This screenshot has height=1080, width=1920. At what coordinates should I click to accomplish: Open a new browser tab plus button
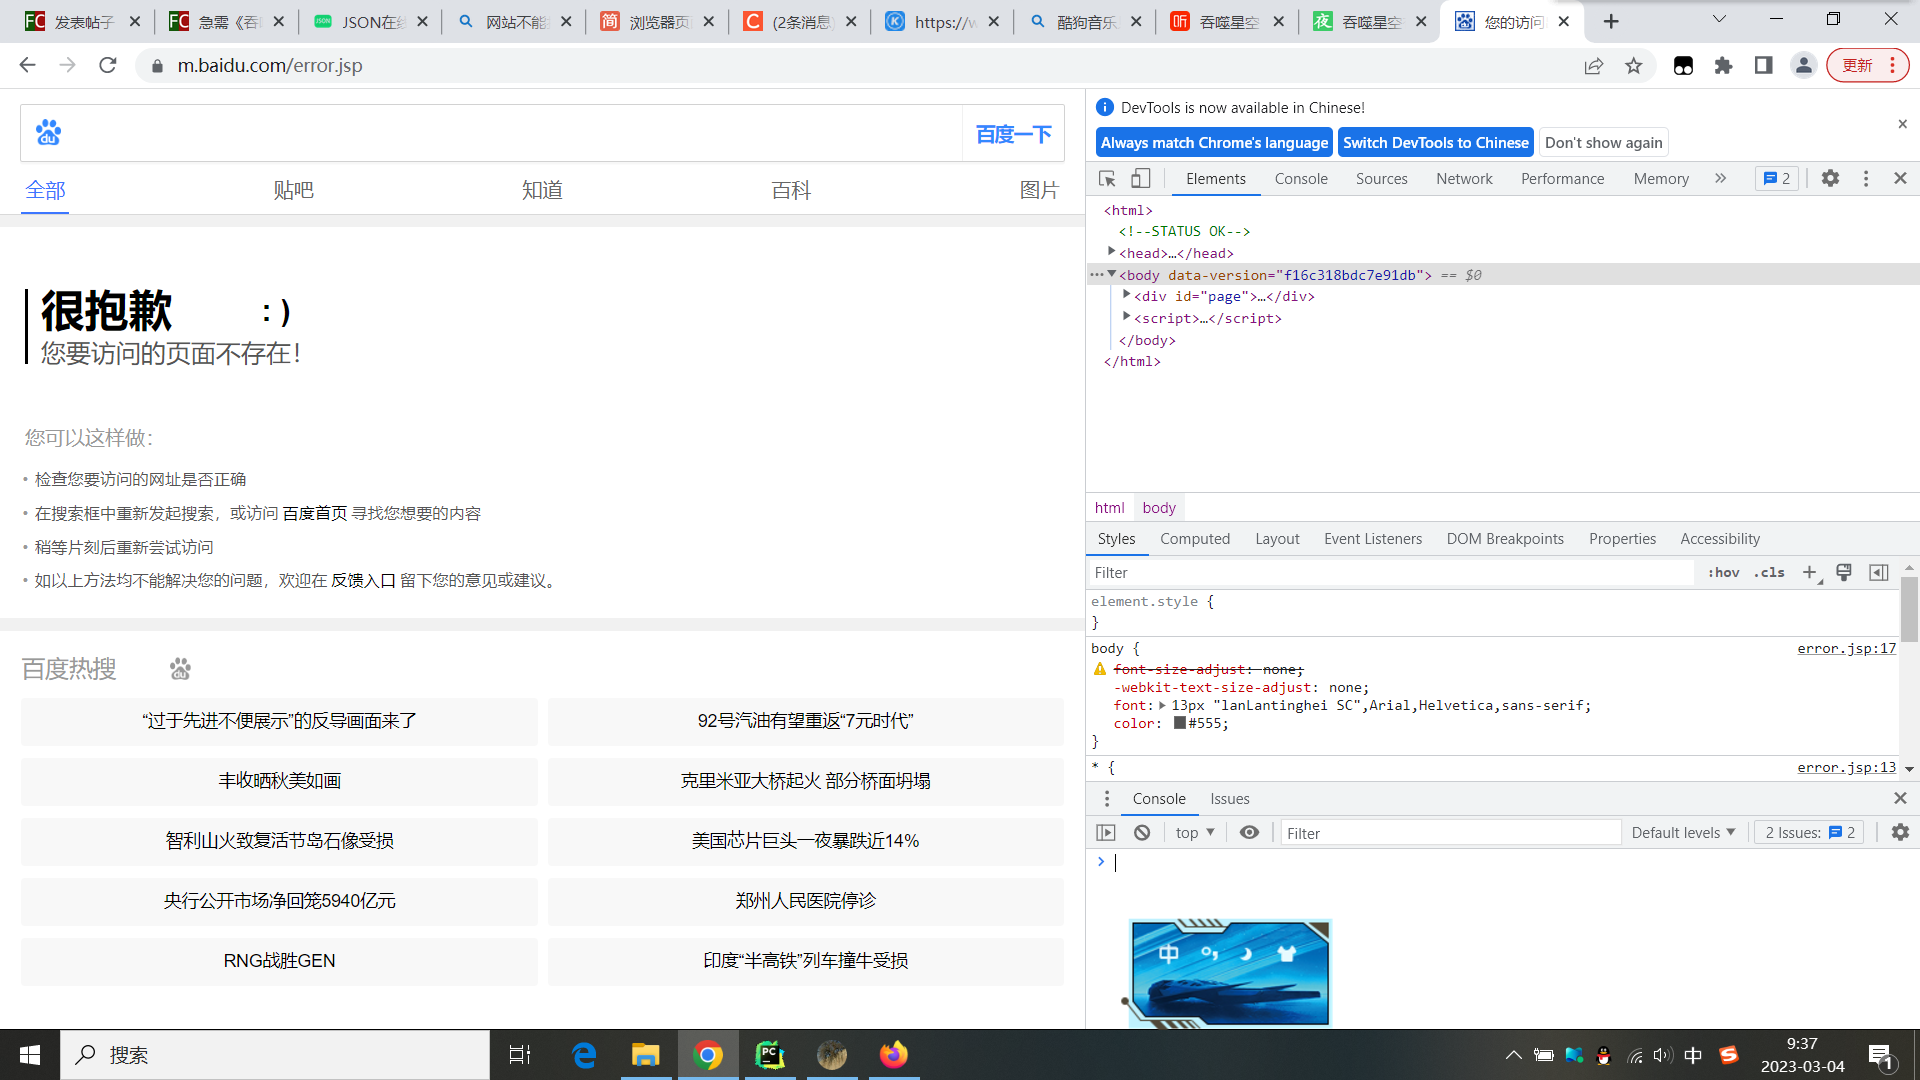point(1611,21)
